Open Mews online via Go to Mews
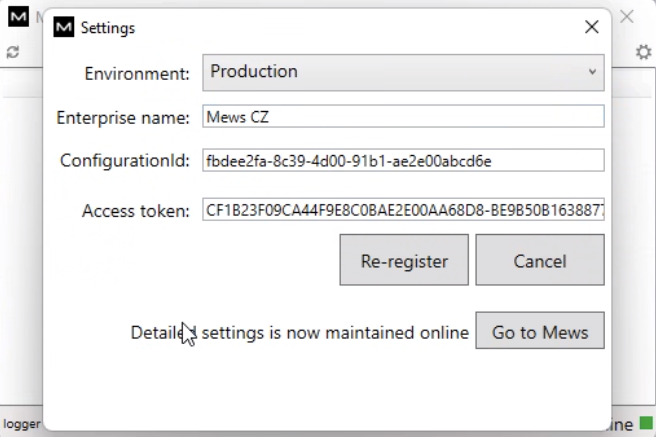656x437 pixels. (x=540, y=332)
